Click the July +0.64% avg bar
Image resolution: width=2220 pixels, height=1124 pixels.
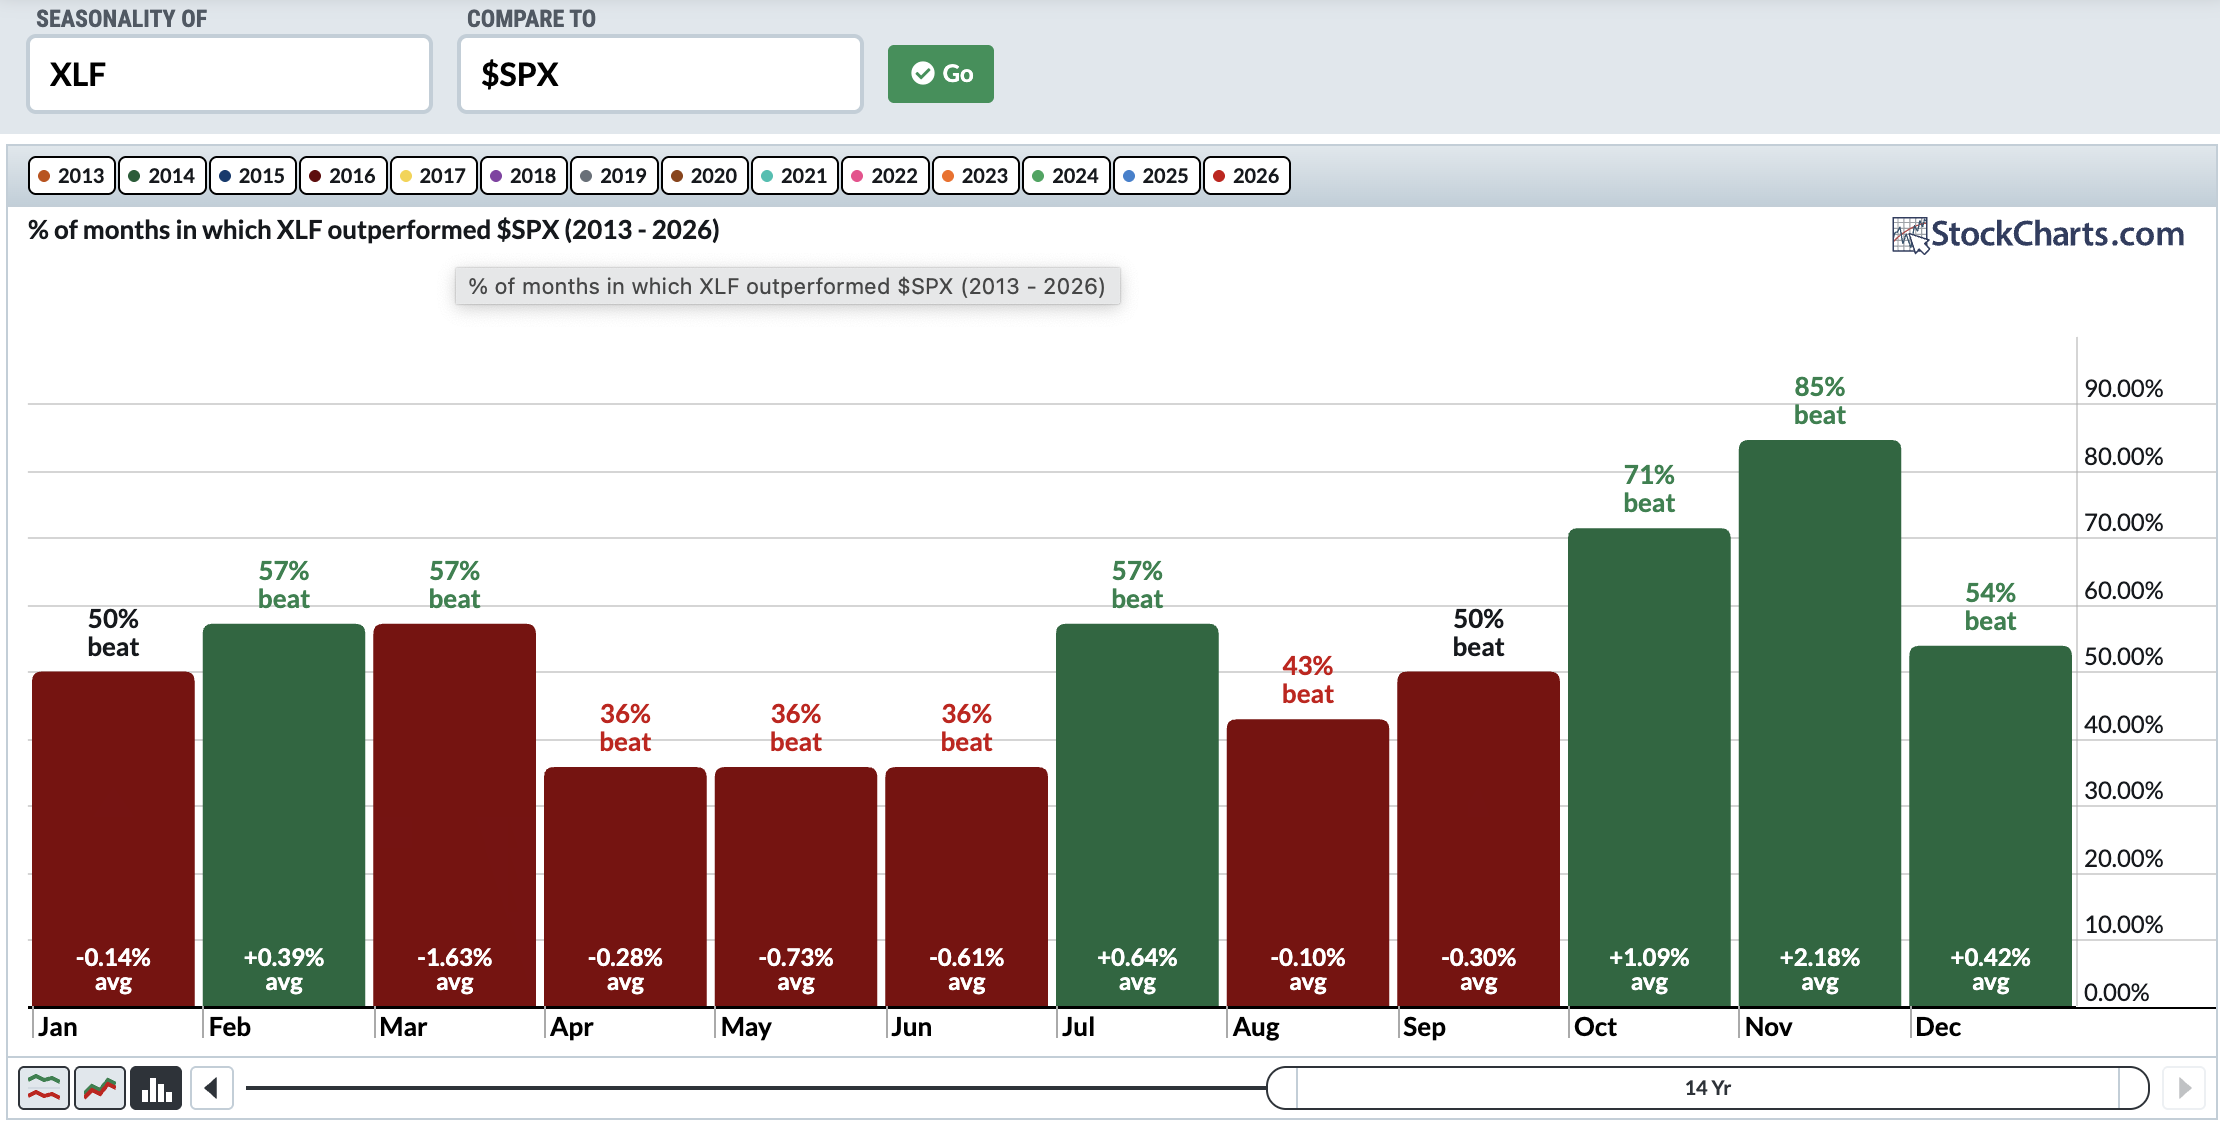[1137, 815]
